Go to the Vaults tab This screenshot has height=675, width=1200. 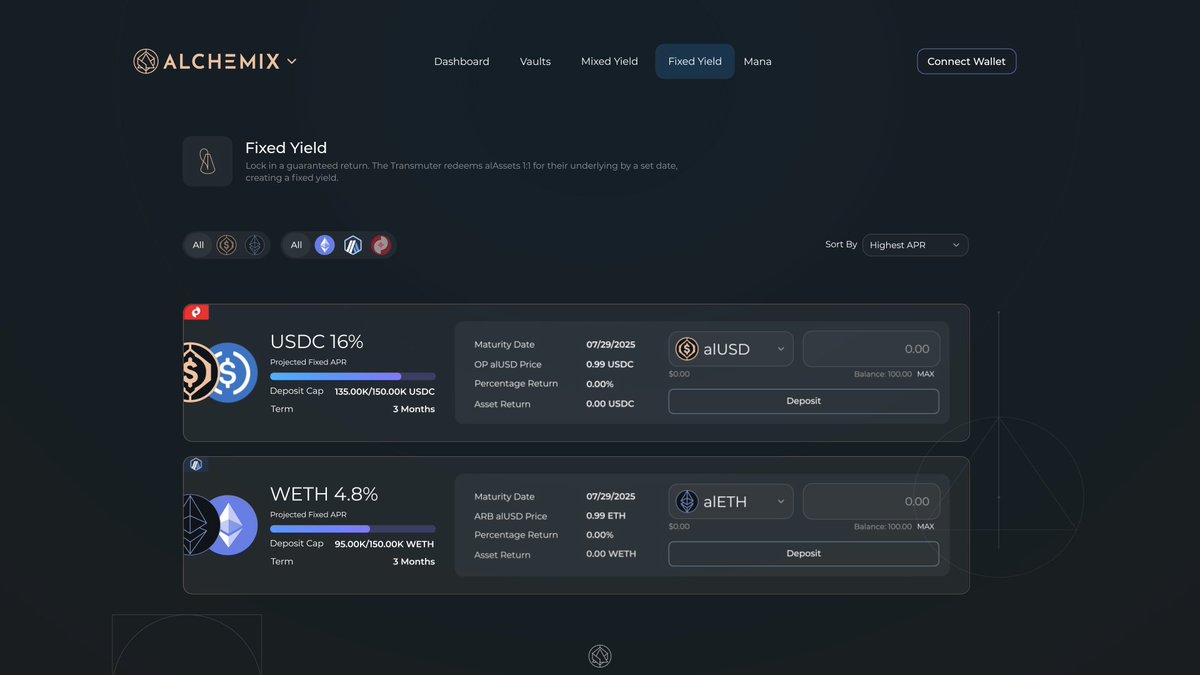535,62
